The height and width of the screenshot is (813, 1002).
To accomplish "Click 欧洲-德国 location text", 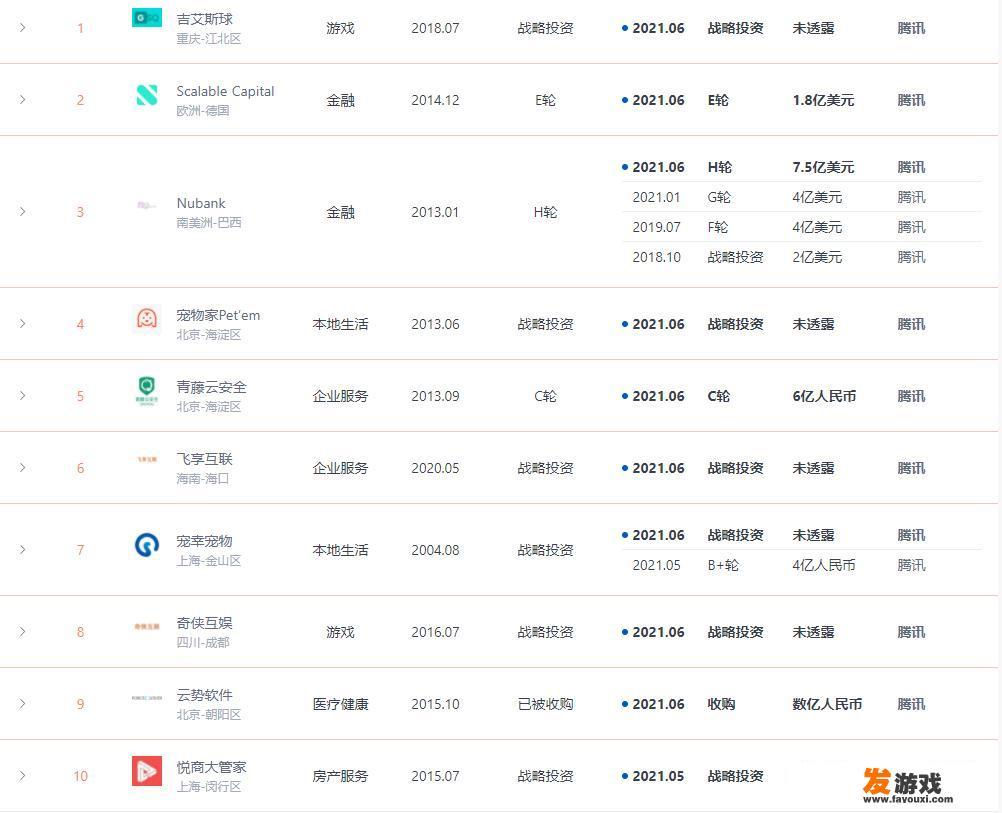I will (x=203, y=111).
